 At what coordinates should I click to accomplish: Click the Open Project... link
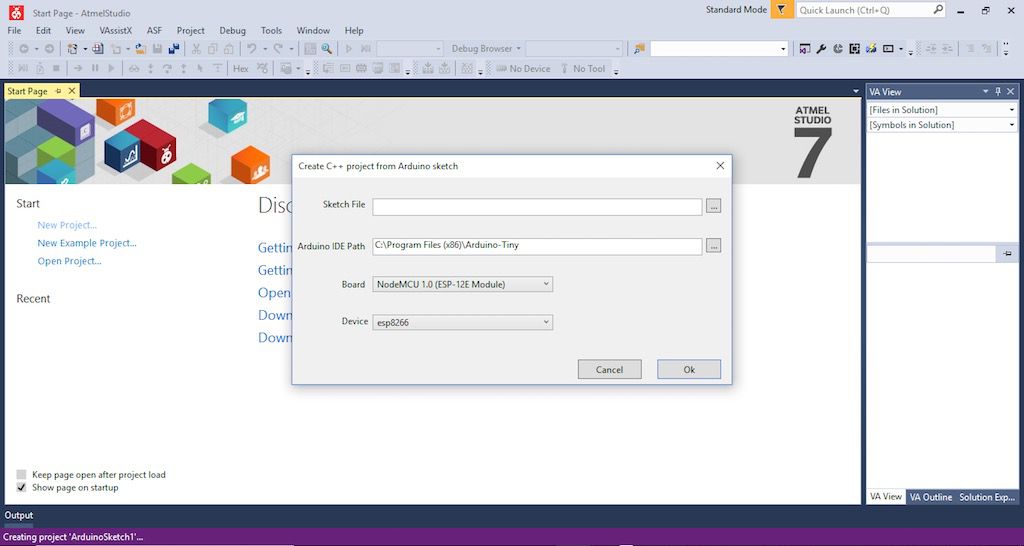click(69, 261)
